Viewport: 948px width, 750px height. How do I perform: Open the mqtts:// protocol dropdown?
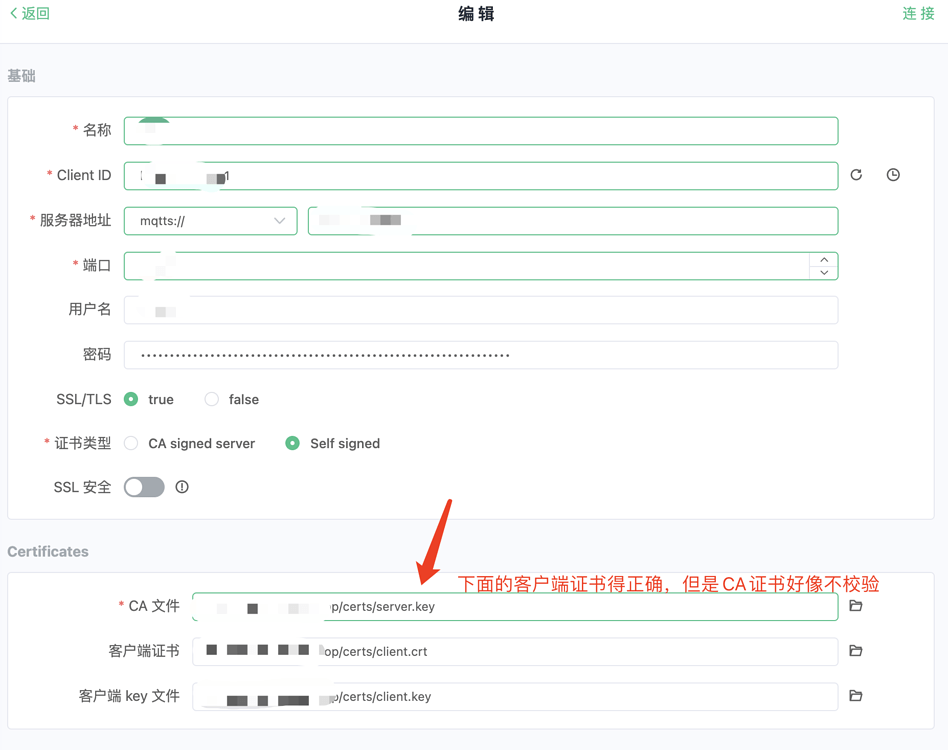pos(210,220)
